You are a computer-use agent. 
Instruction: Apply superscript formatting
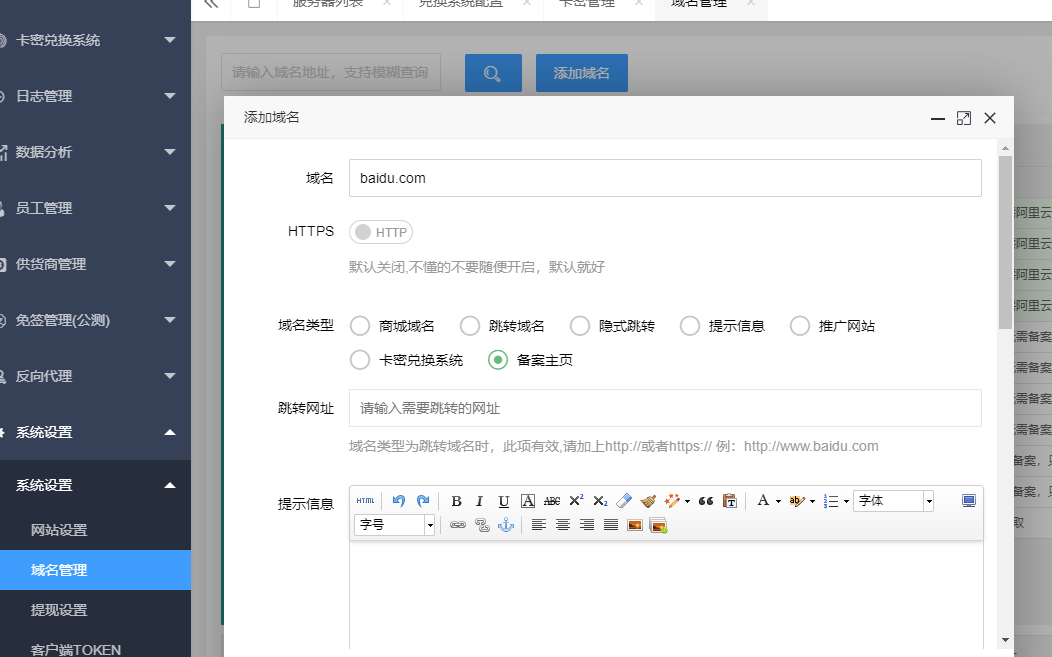pyautogui.click(x=576, y=501)
